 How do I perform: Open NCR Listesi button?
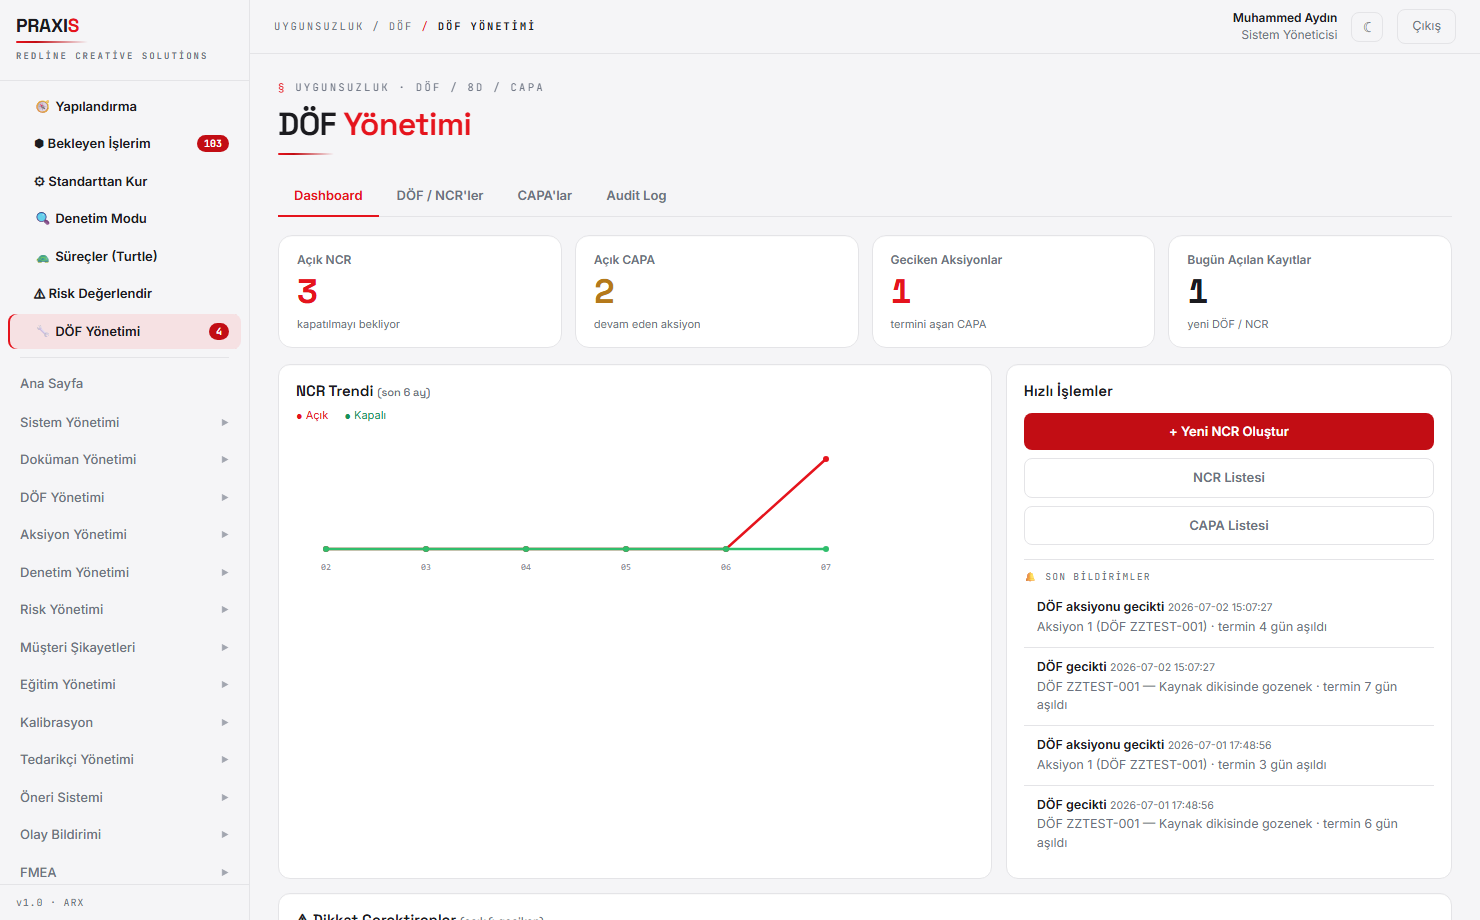(1229, 478)
